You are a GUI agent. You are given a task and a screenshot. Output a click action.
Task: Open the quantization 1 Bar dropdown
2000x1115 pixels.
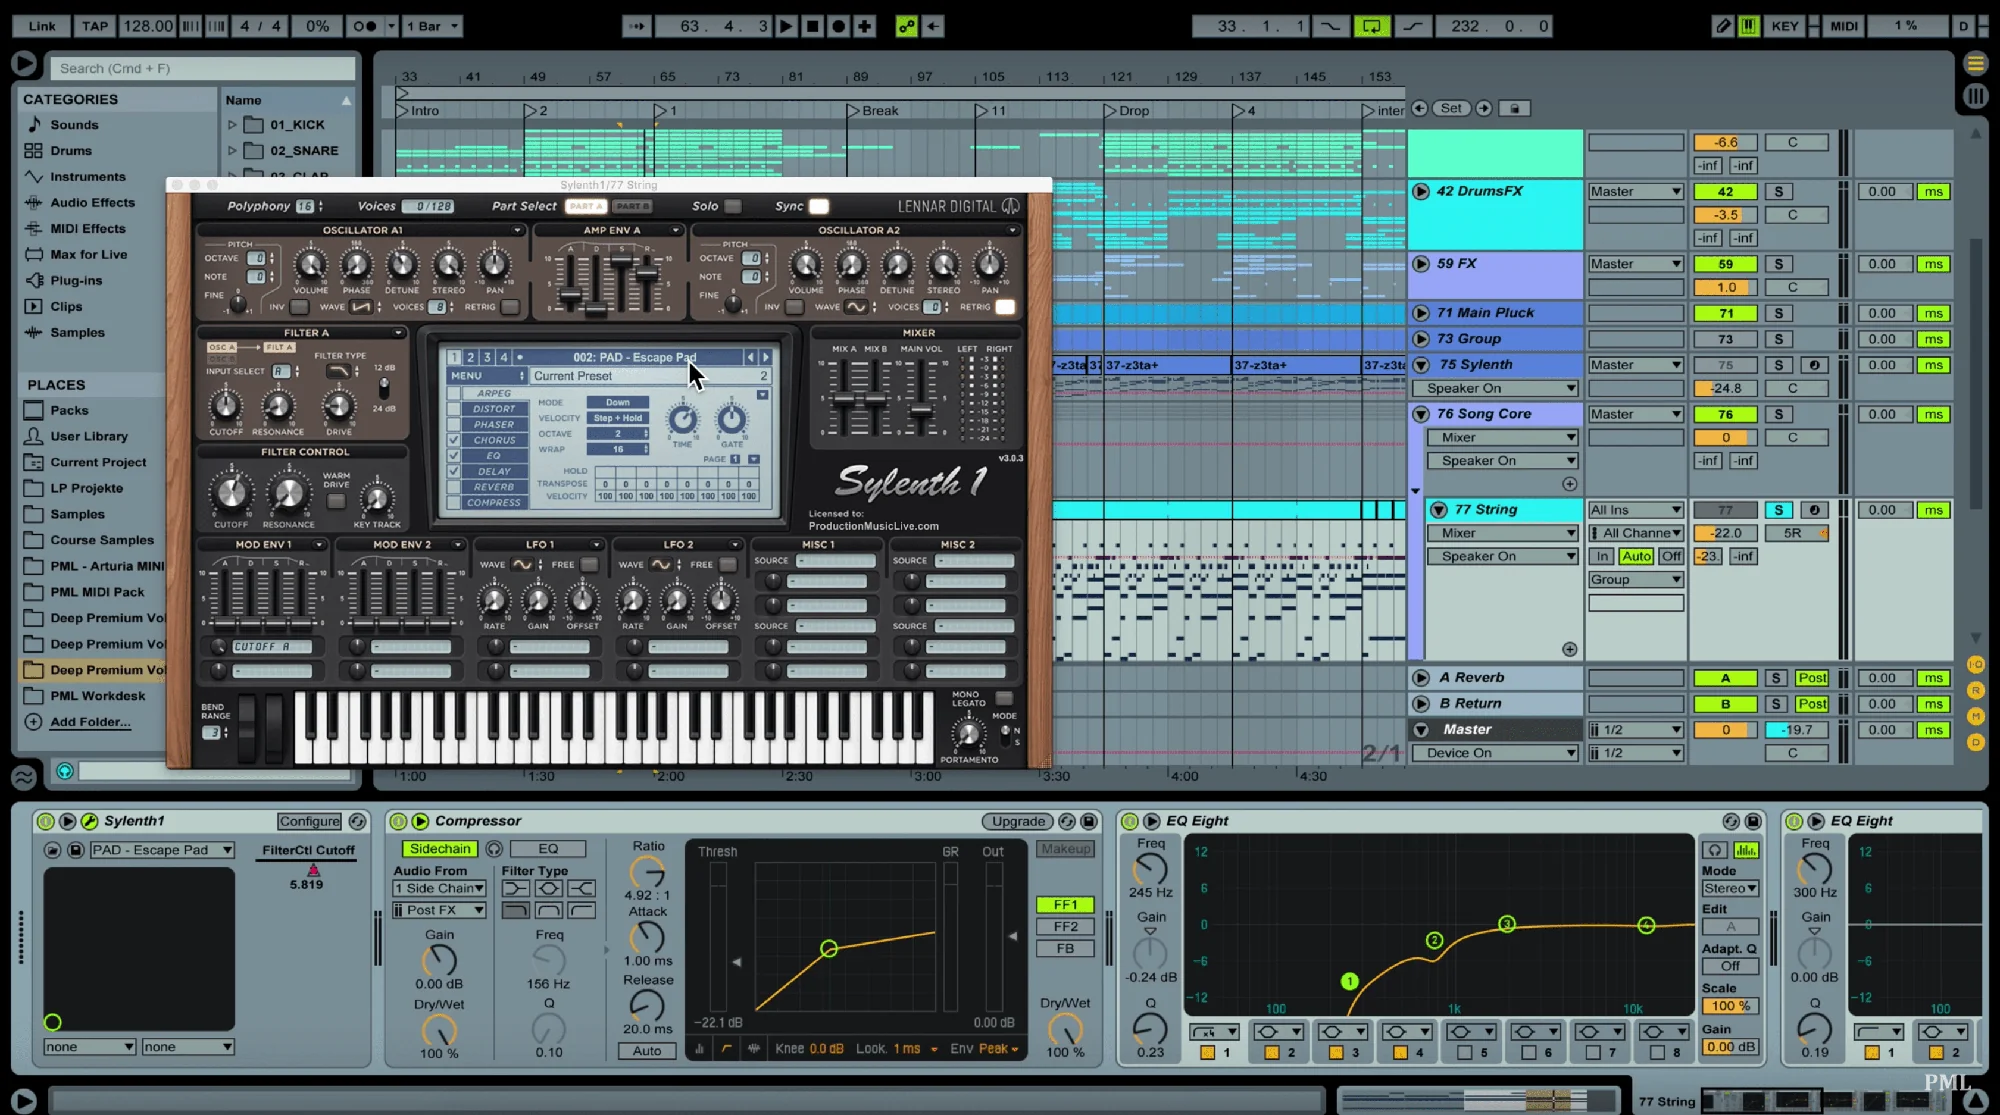point(433,26)
